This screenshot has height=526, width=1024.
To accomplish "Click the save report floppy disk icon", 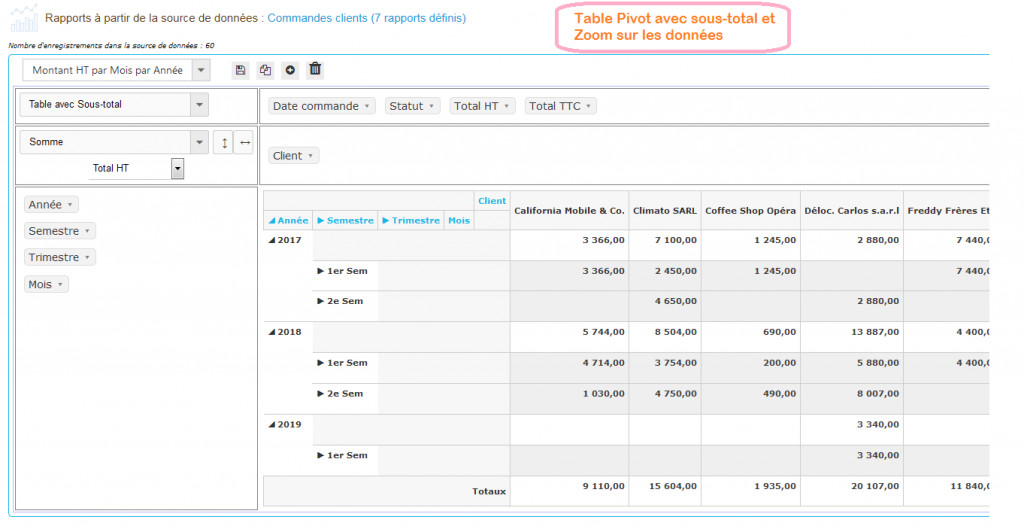I will pos(240,70).
